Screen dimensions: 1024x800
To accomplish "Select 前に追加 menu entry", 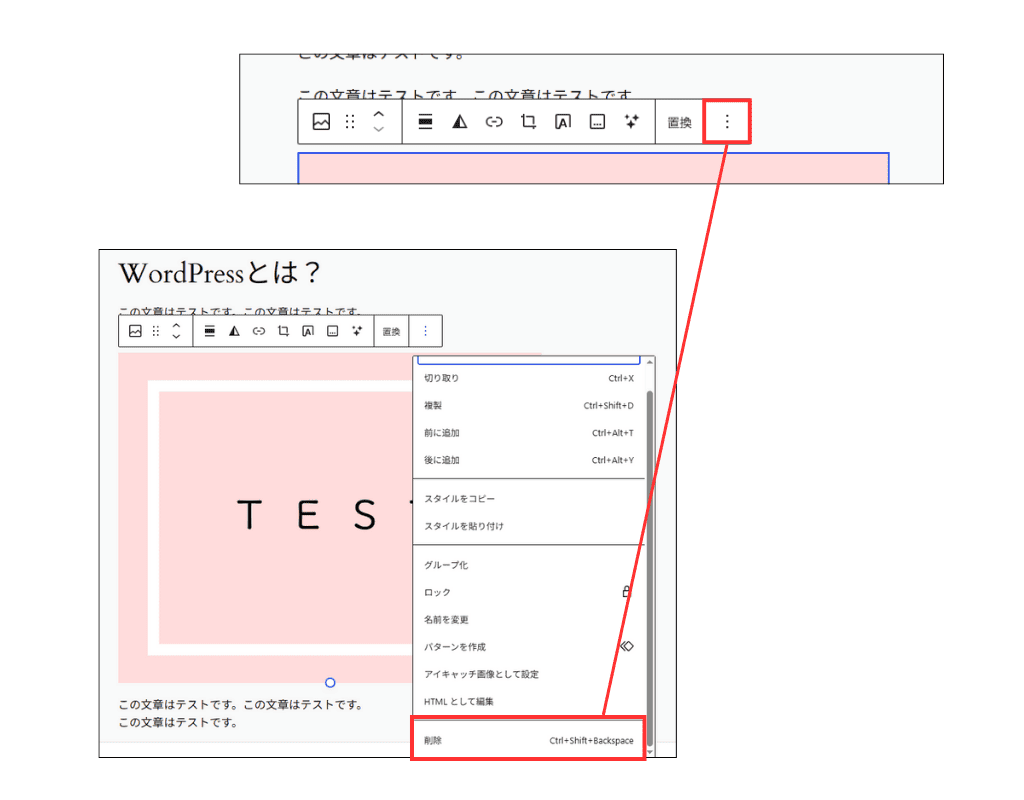I will 529,433.
